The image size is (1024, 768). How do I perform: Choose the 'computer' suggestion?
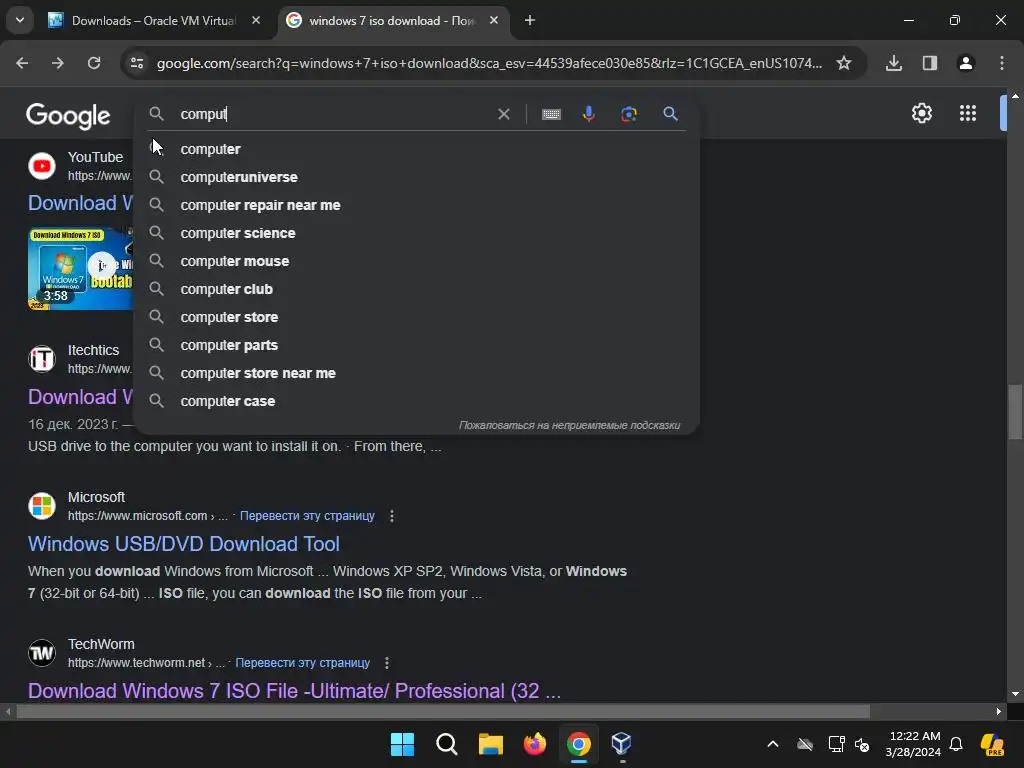[416, 150]
